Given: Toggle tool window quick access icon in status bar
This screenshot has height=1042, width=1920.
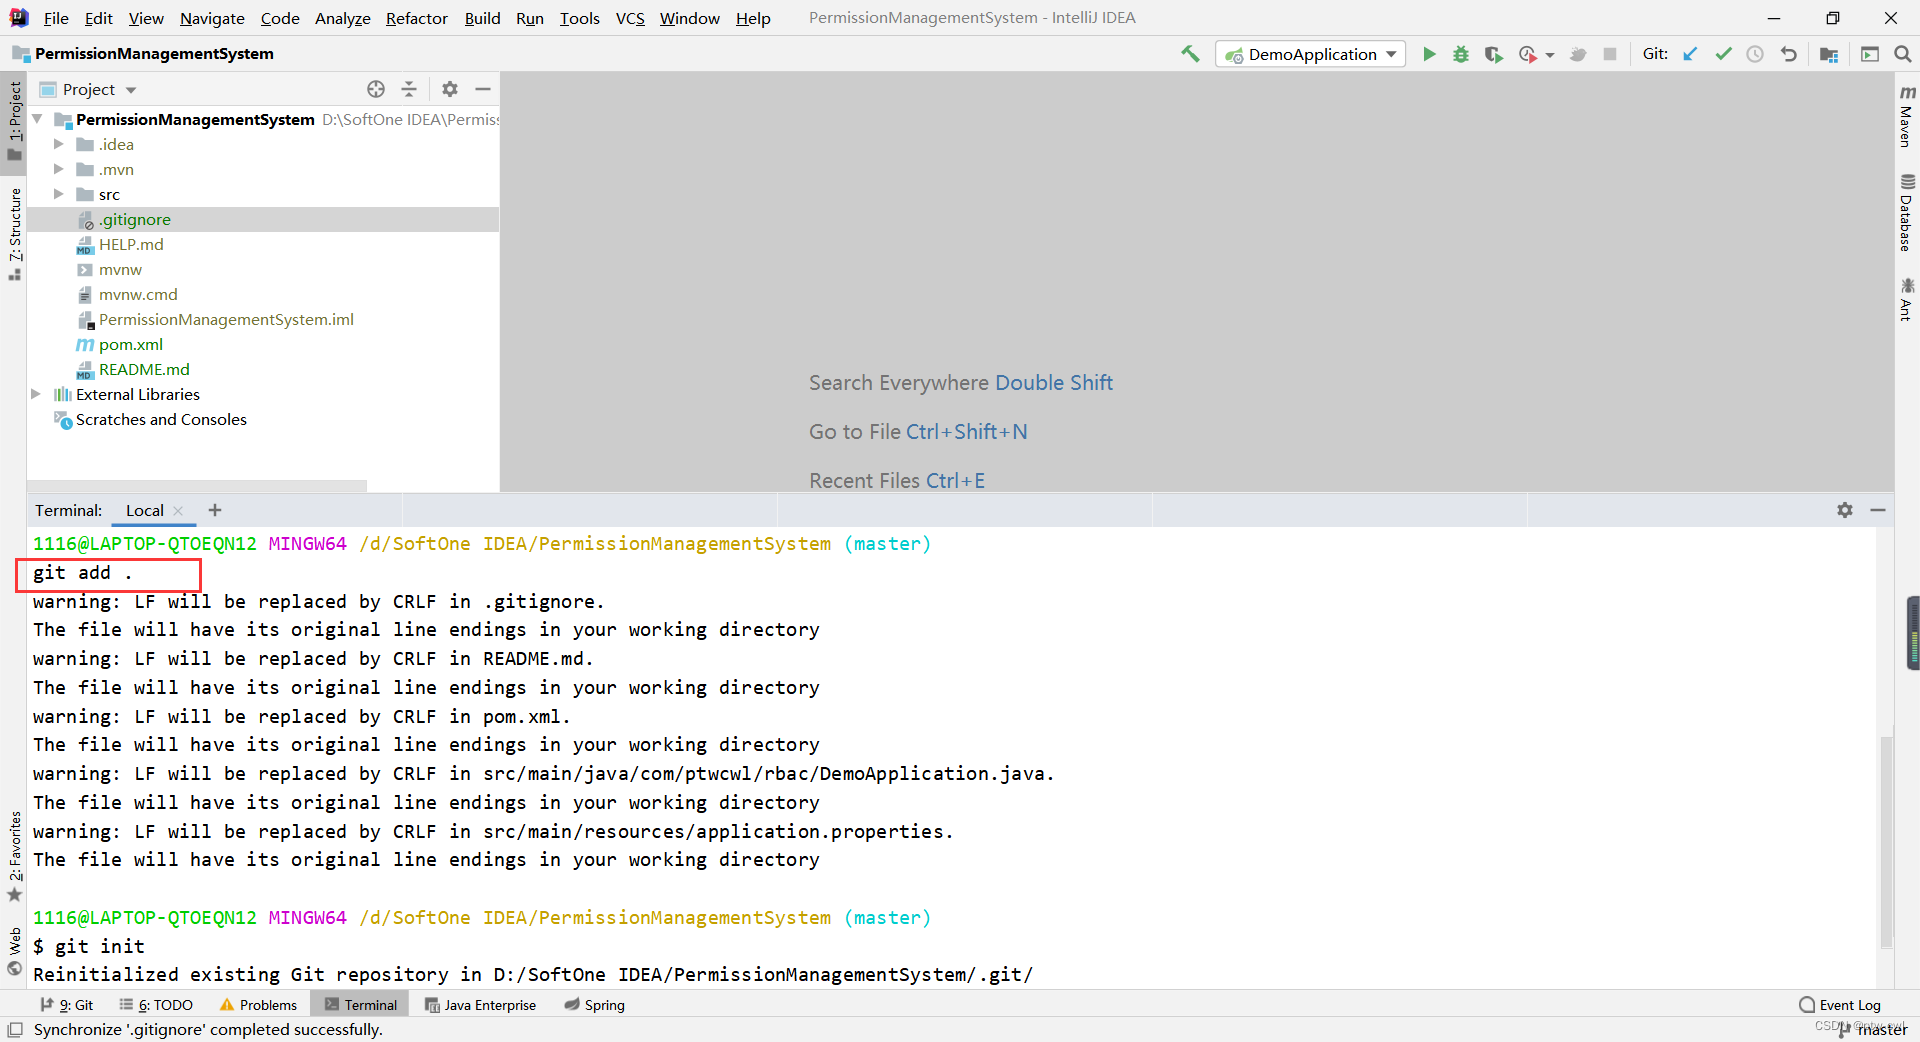Looking at the screenshot, I should tap(15, 1030).
